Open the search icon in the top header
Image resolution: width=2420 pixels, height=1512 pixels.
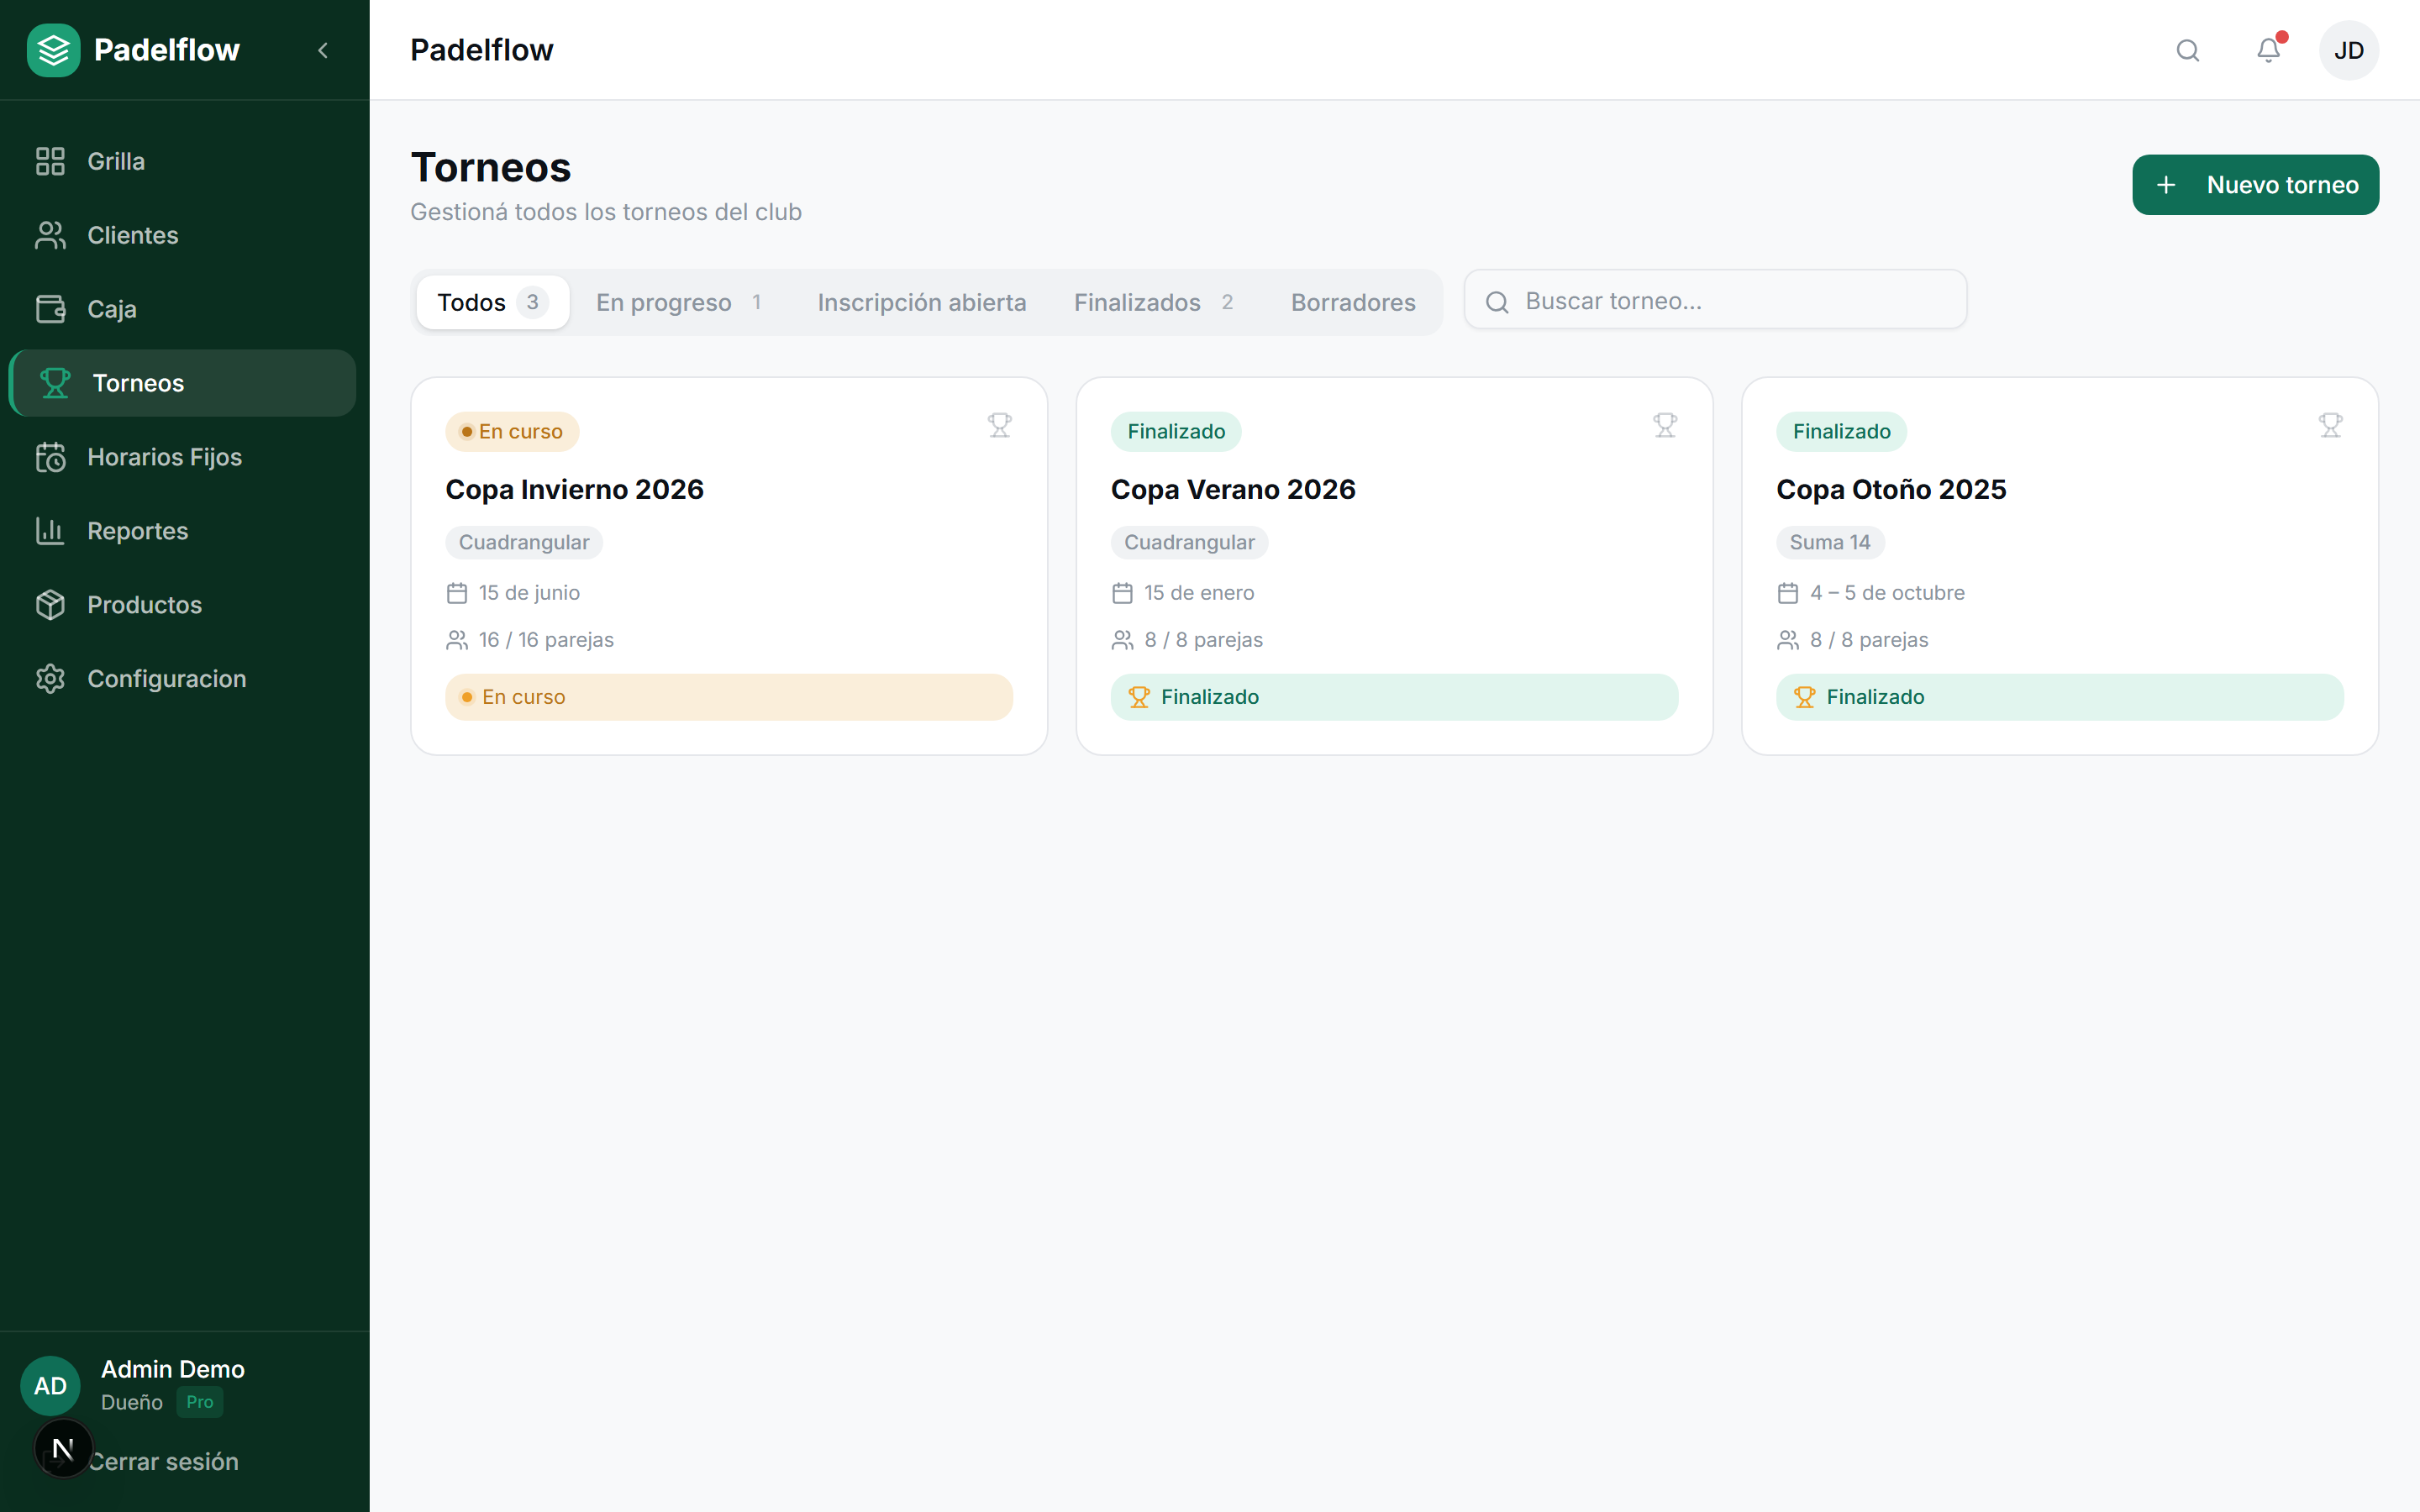2188,50
